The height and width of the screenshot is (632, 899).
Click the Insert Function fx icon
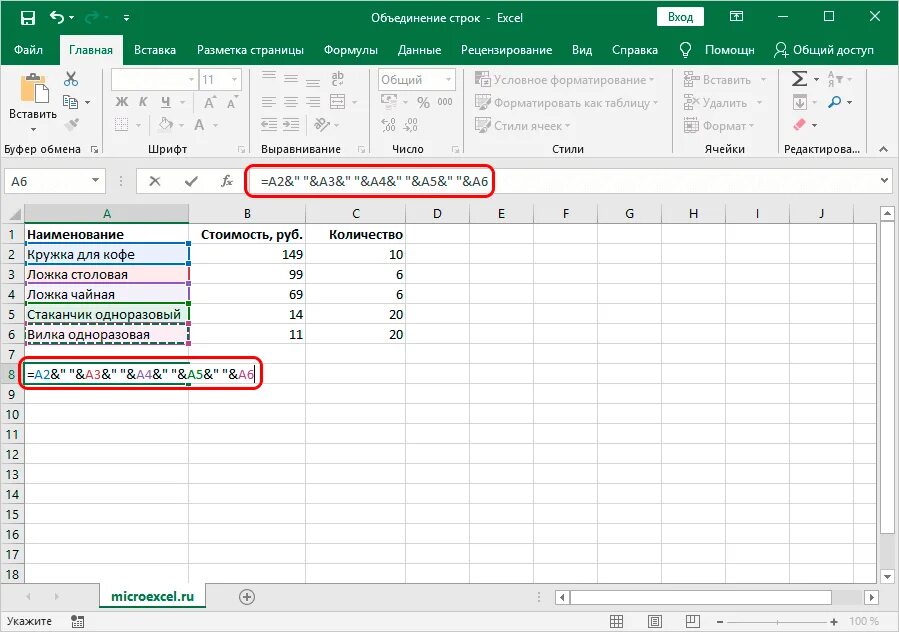click(x=227, y=181)
